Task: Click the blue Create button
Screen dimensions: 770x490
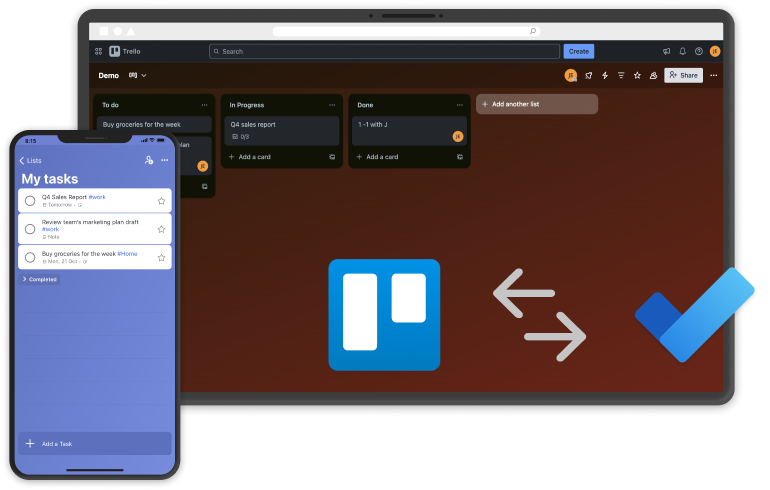Action: [x=578, y=51]
